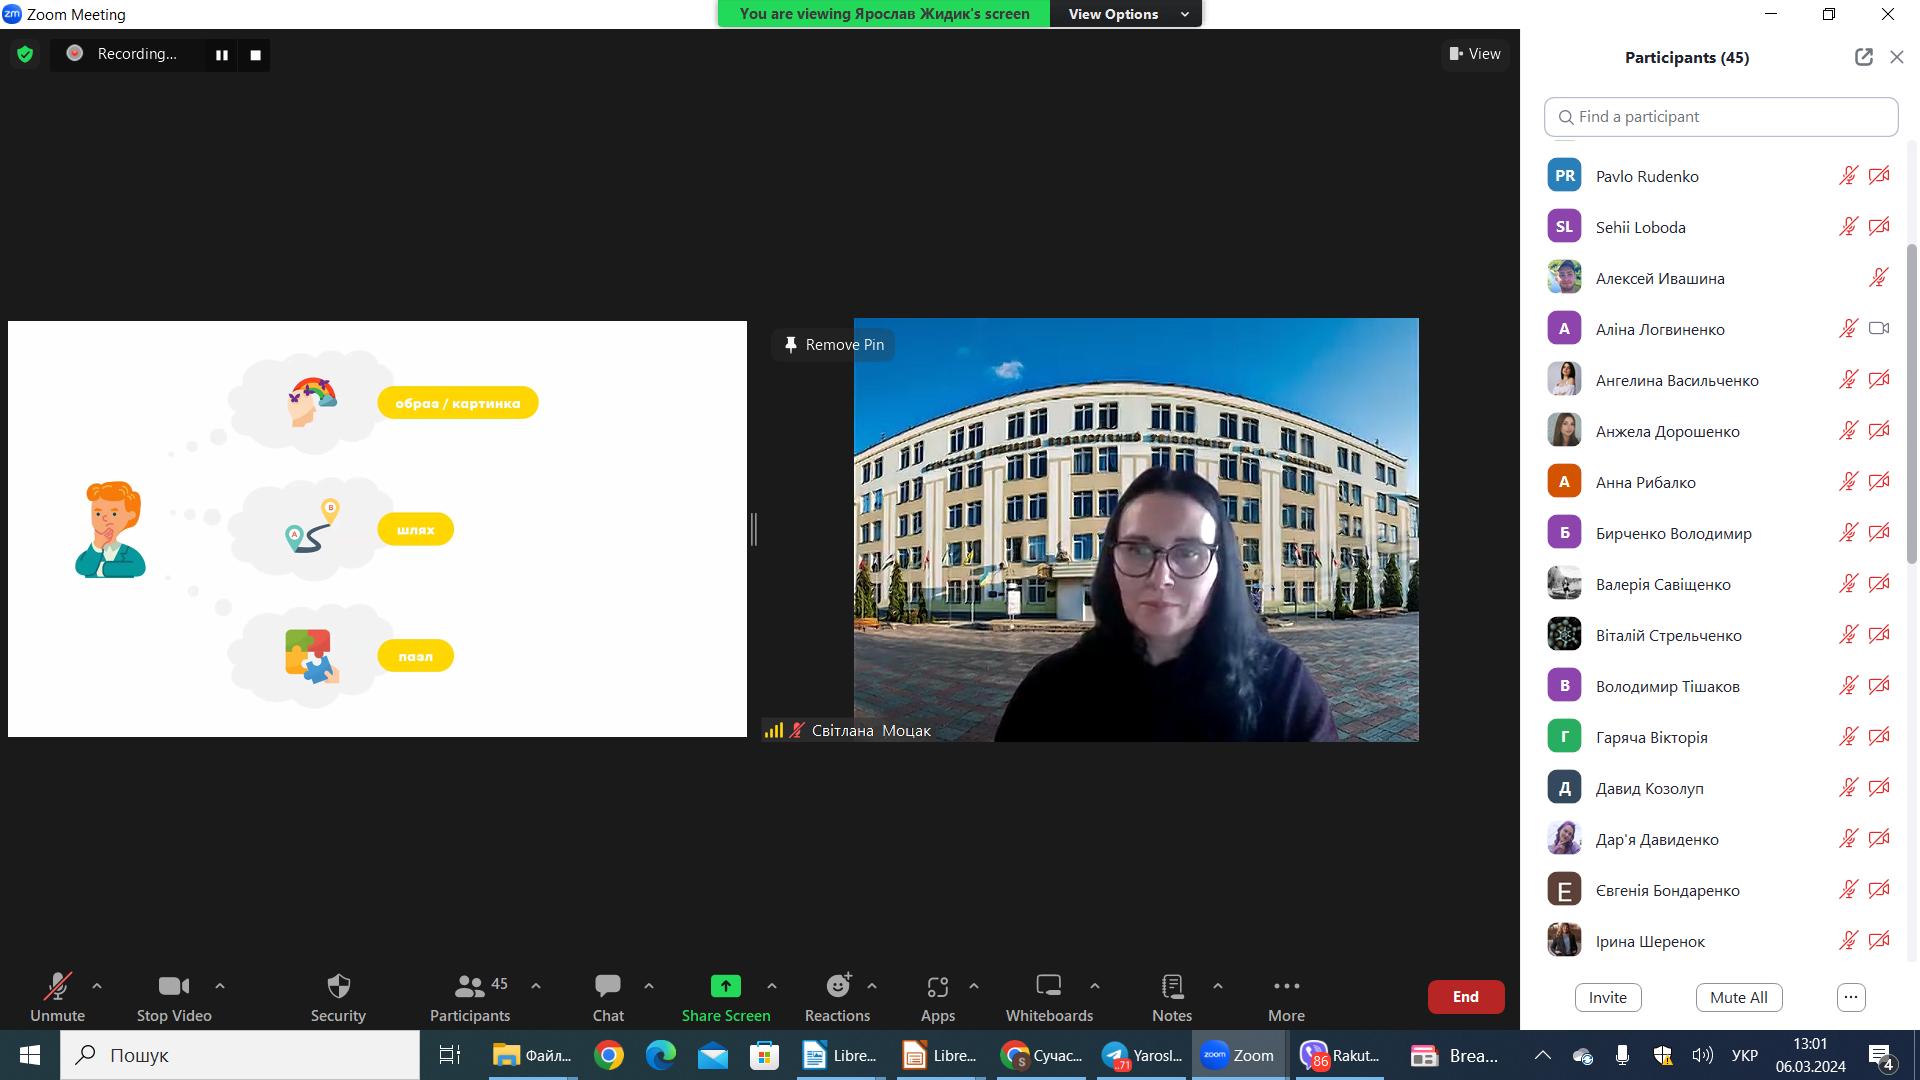Expand the View Options dropdown

tap(1126, 14)
